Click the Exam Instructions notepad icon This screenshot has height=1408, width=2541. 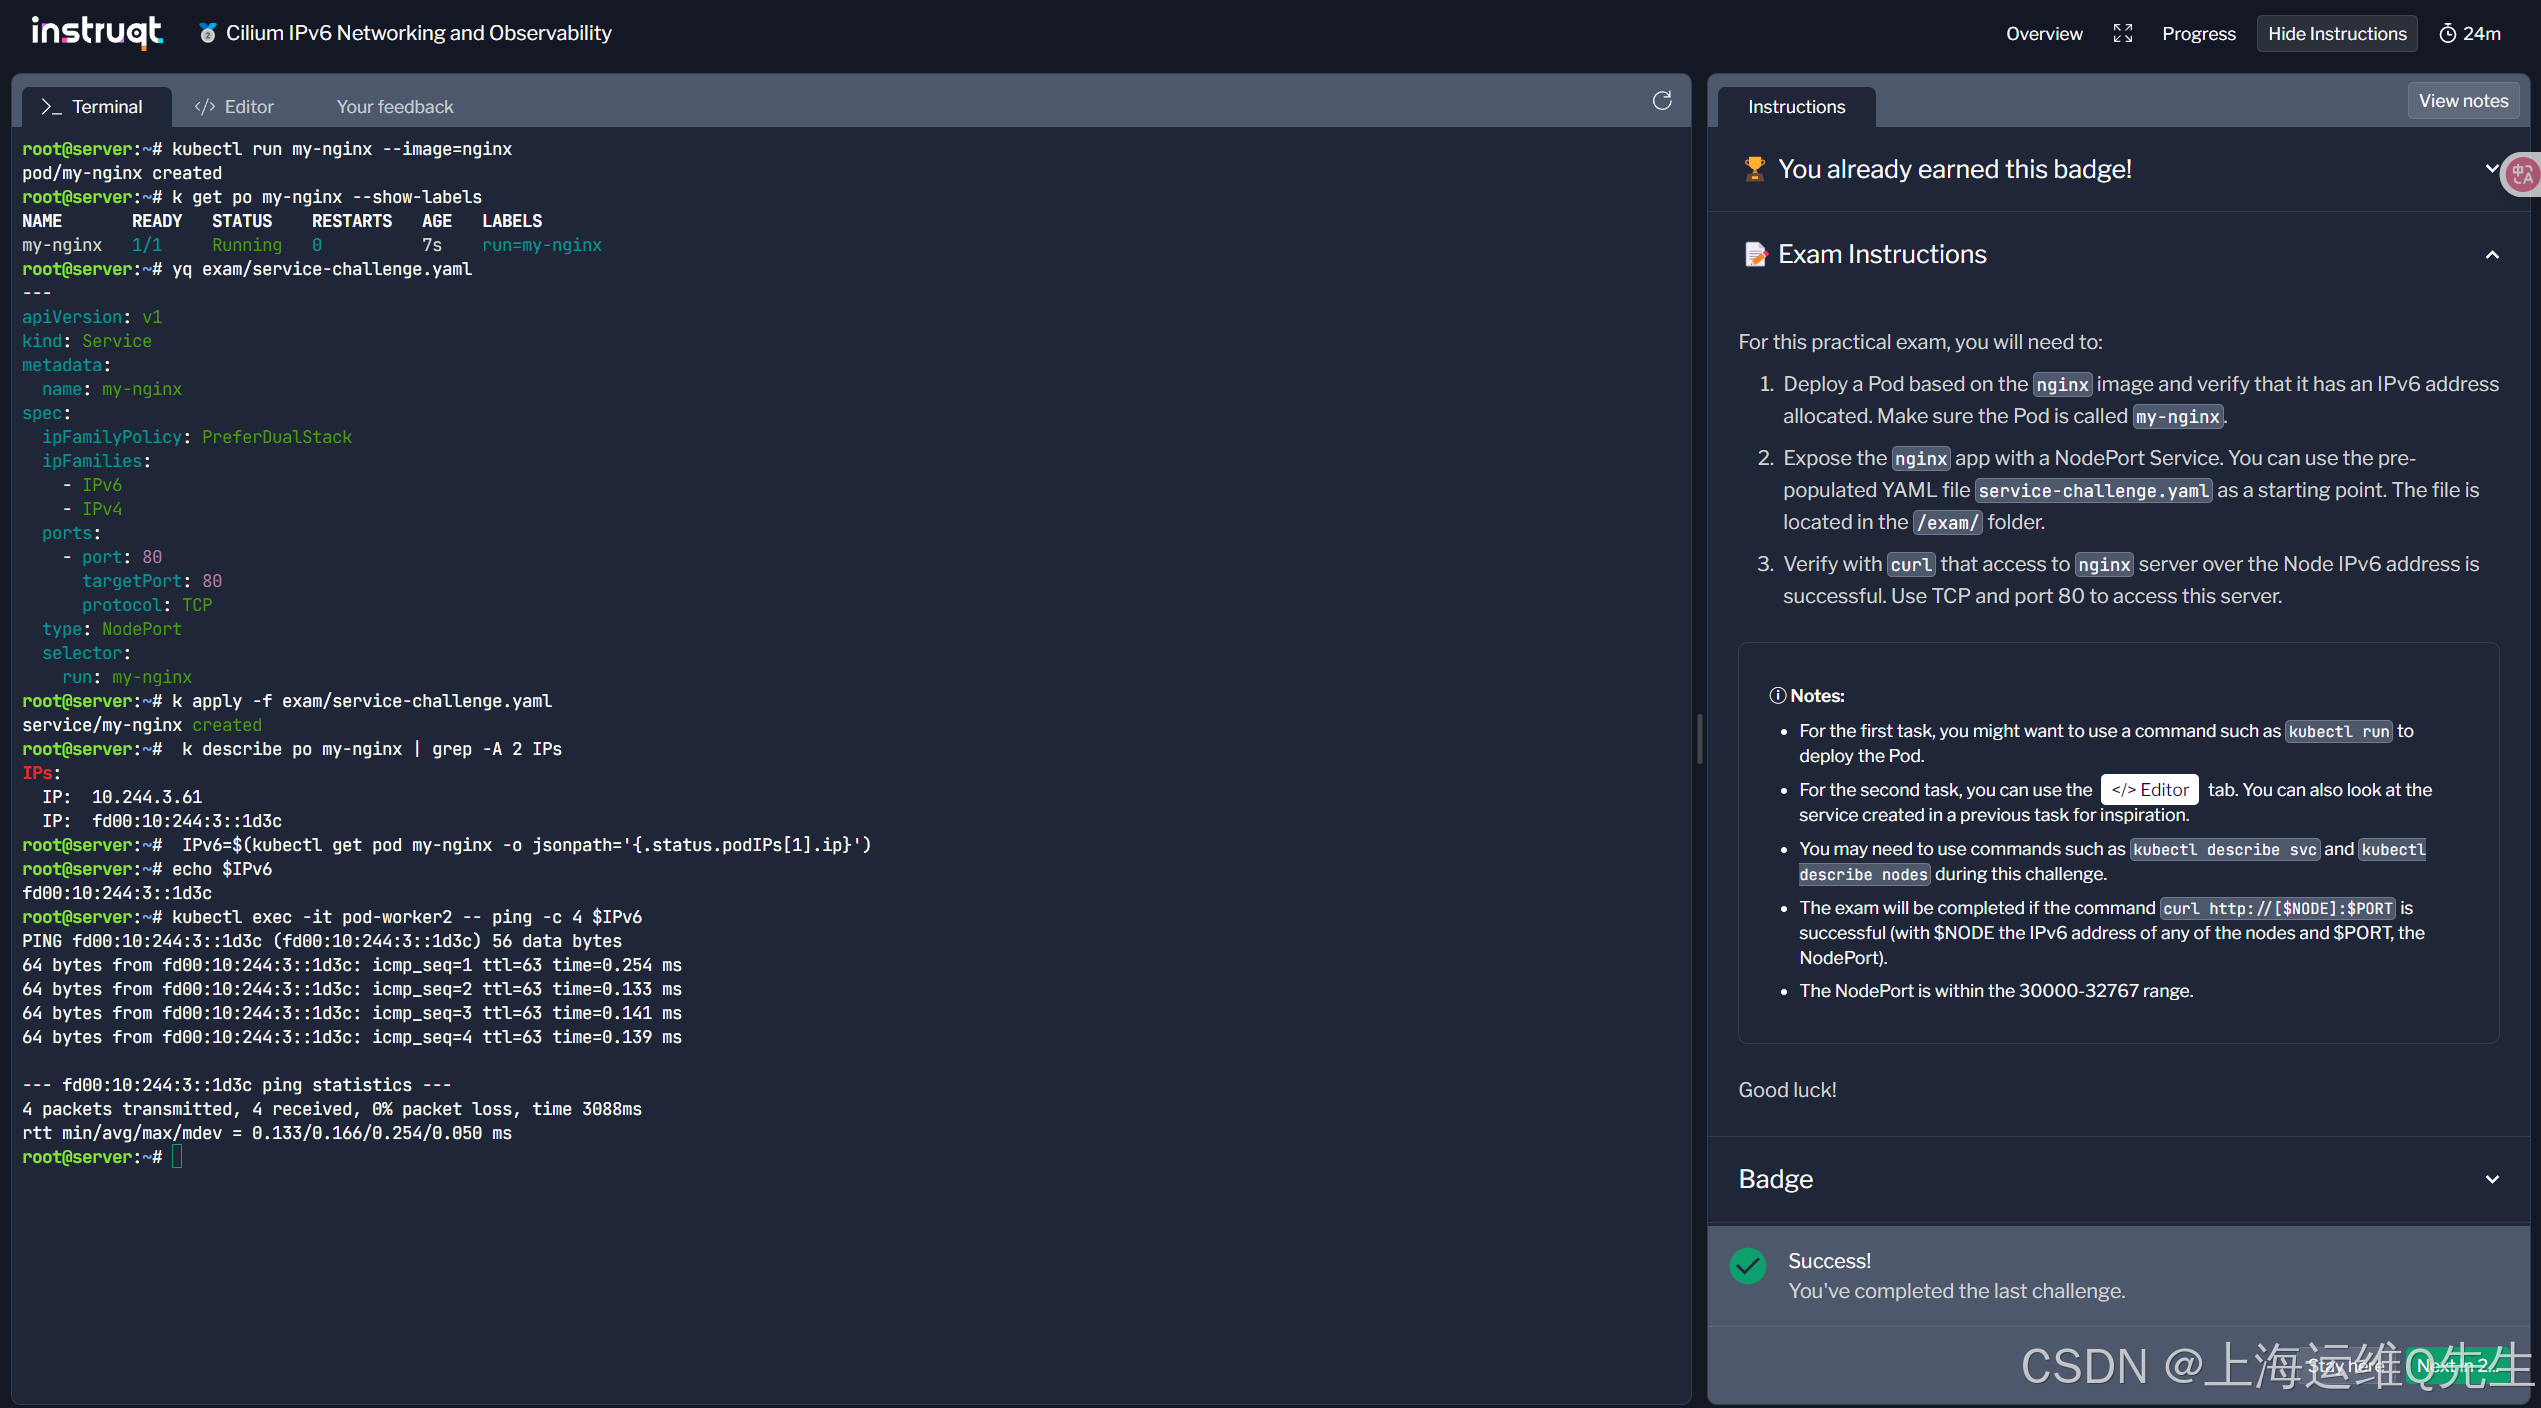tap(1755, 254)
